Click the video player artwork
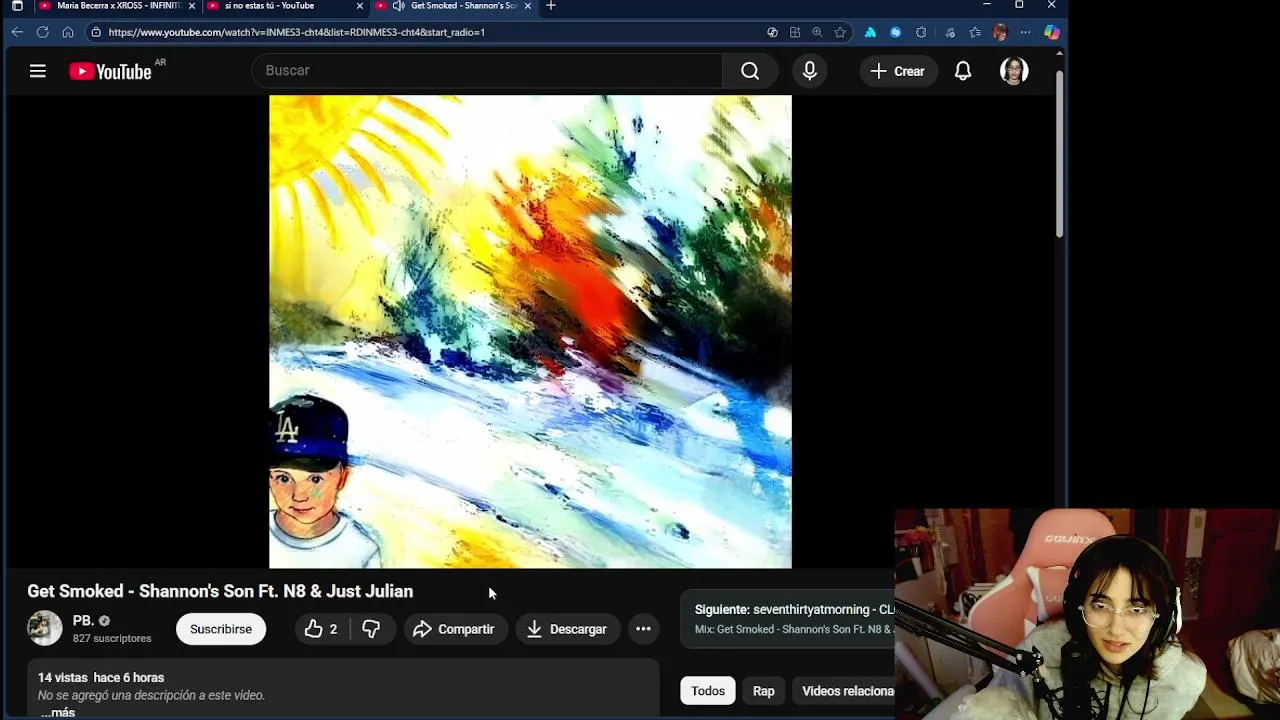1280x720 pixels. (x=530, y=332)
